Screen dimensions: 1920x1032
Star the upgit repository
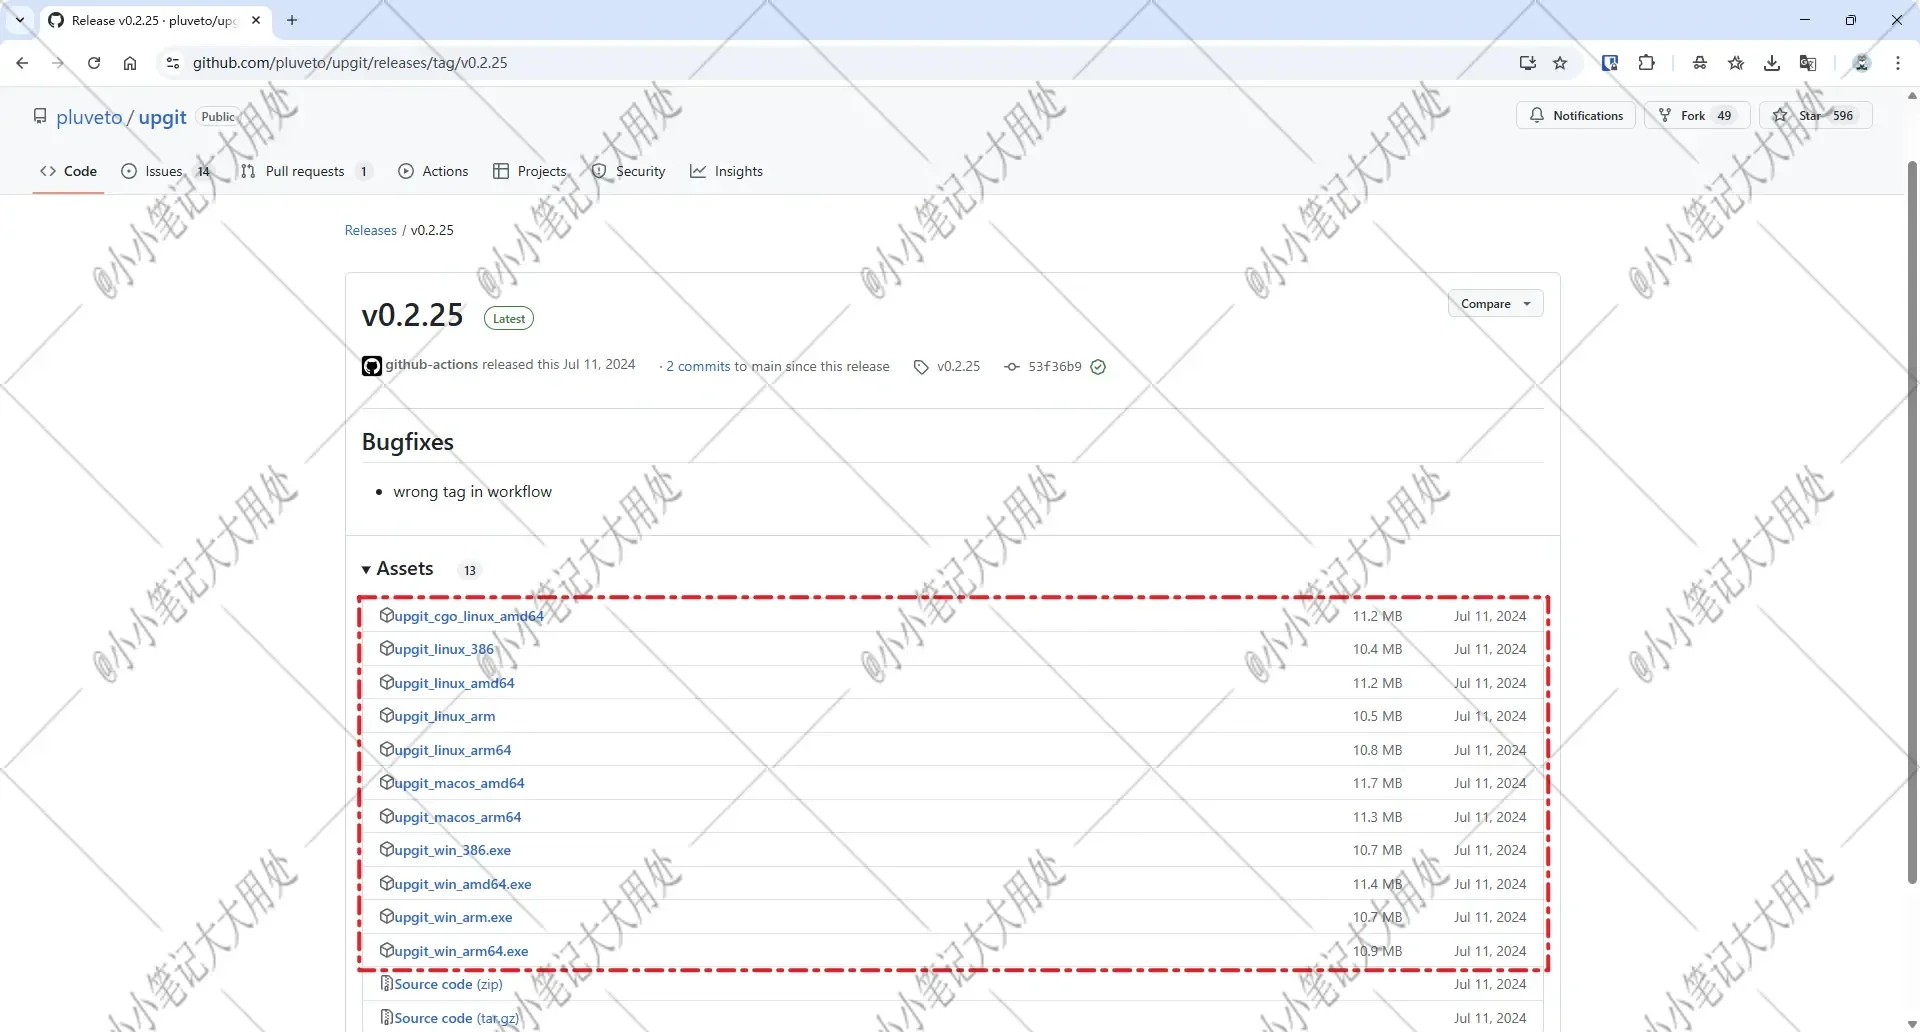click(1815, 115)
